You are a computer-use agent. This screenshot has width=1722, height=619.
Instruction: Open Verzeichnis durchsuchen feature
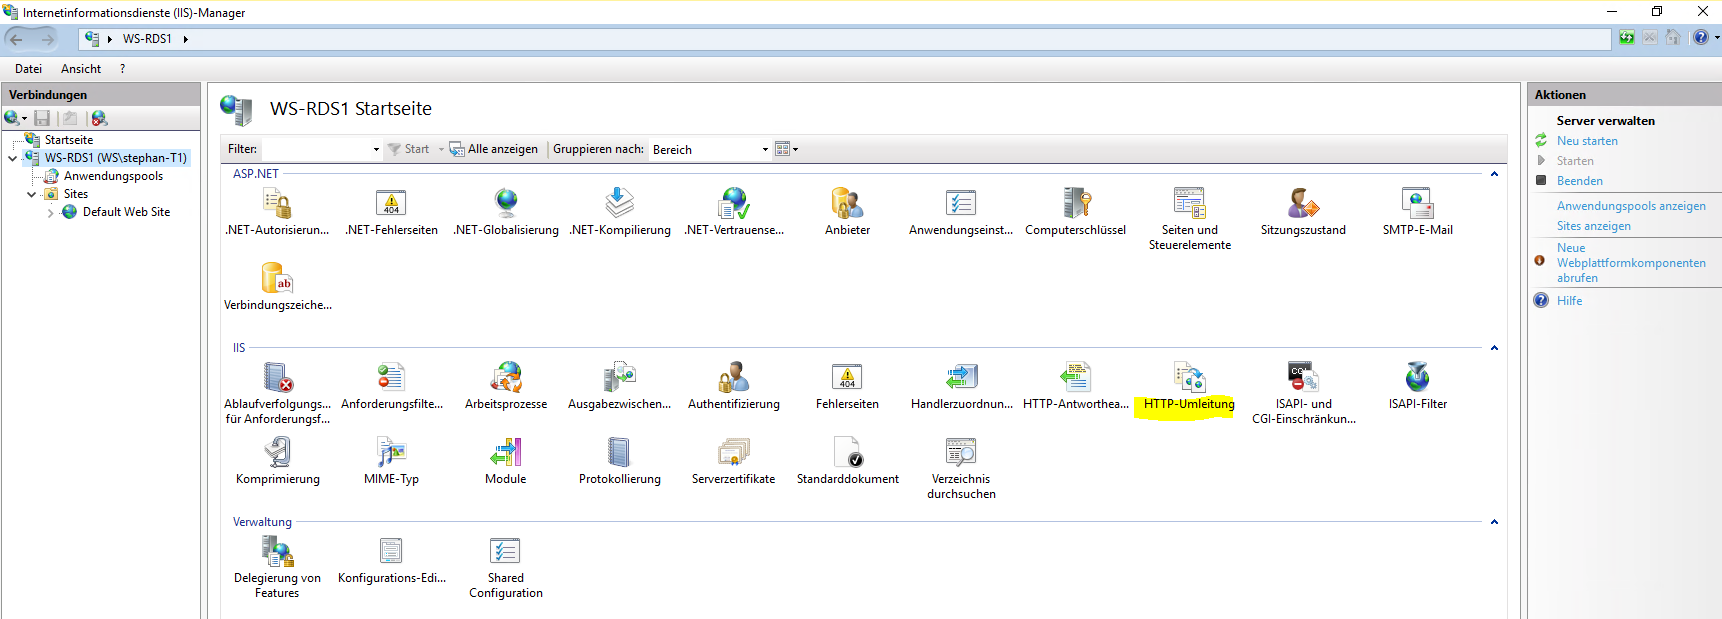pos(961,468)
